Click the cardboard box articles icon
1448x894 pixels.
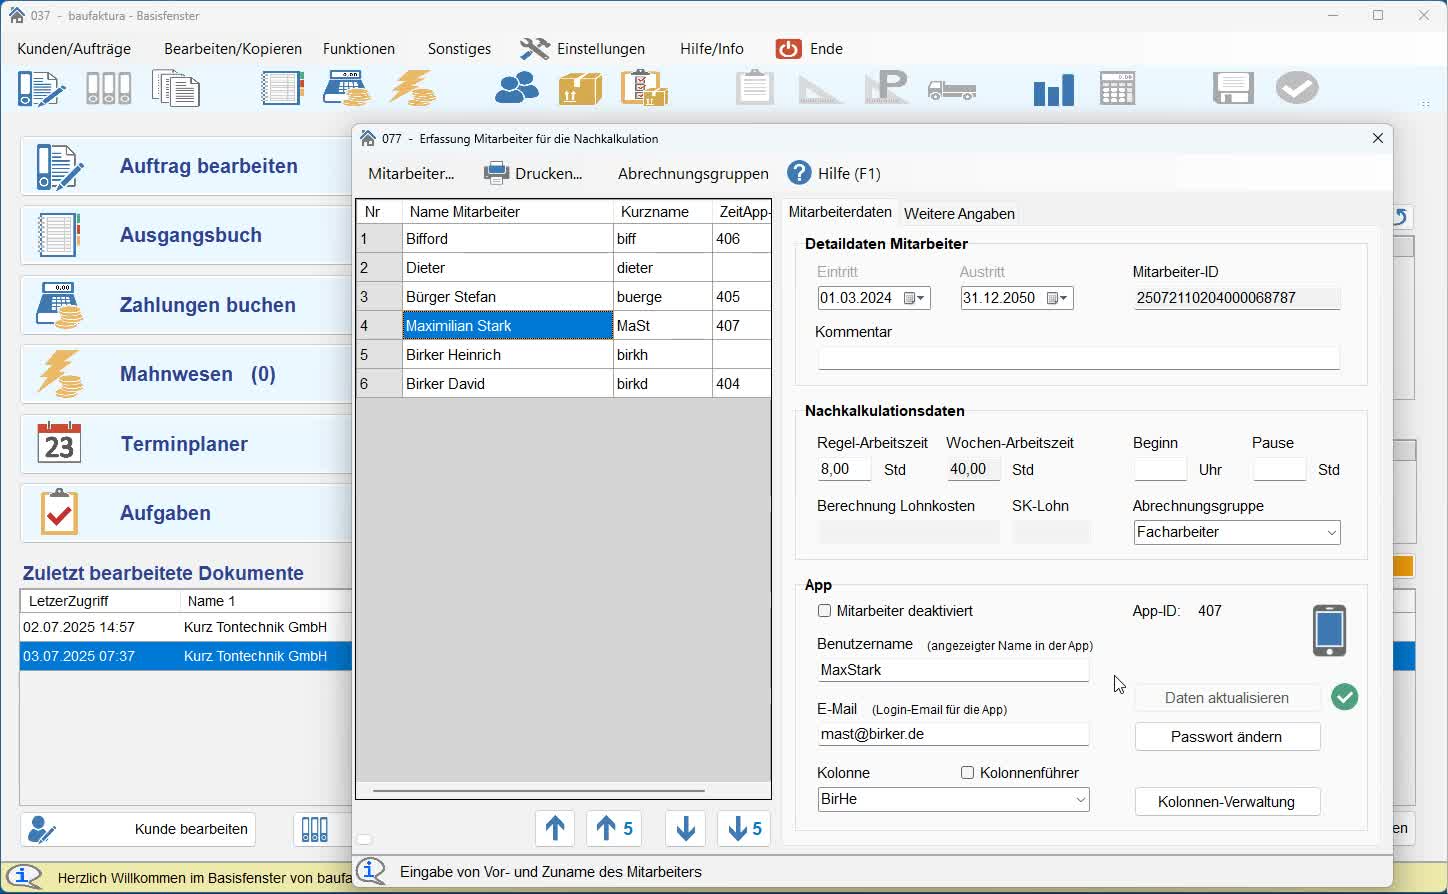pyautogui.click(x=580, y=89)
